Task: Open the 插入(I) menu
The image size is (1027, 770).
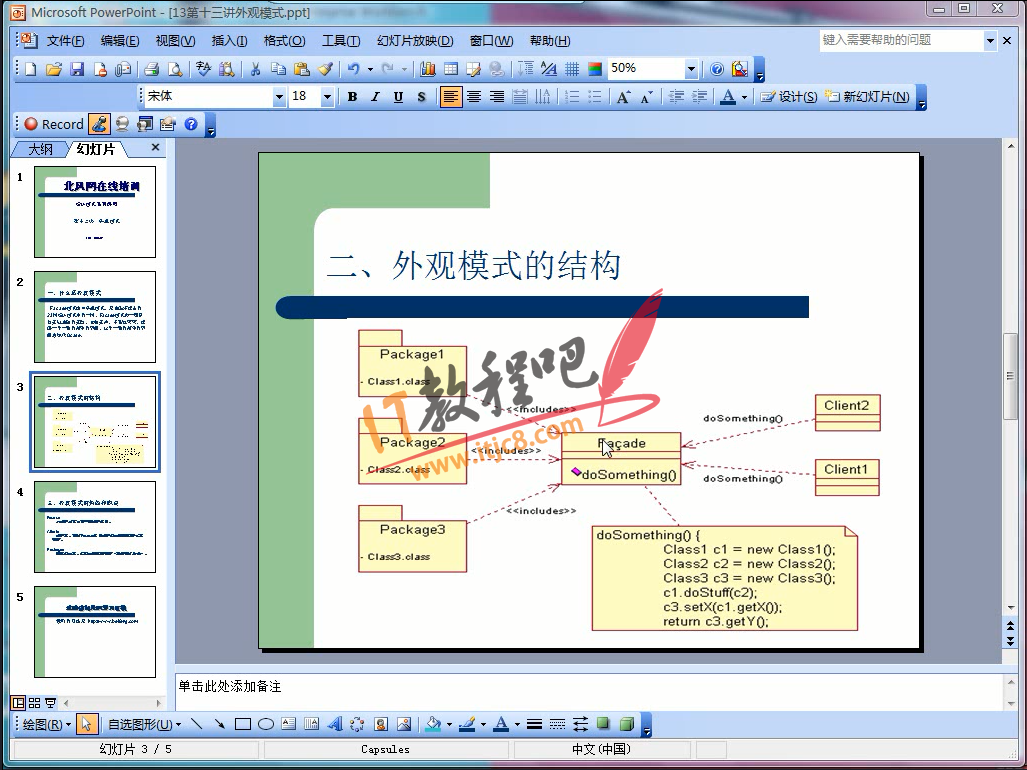Action: pyautogui.click(x=229, y=41)
